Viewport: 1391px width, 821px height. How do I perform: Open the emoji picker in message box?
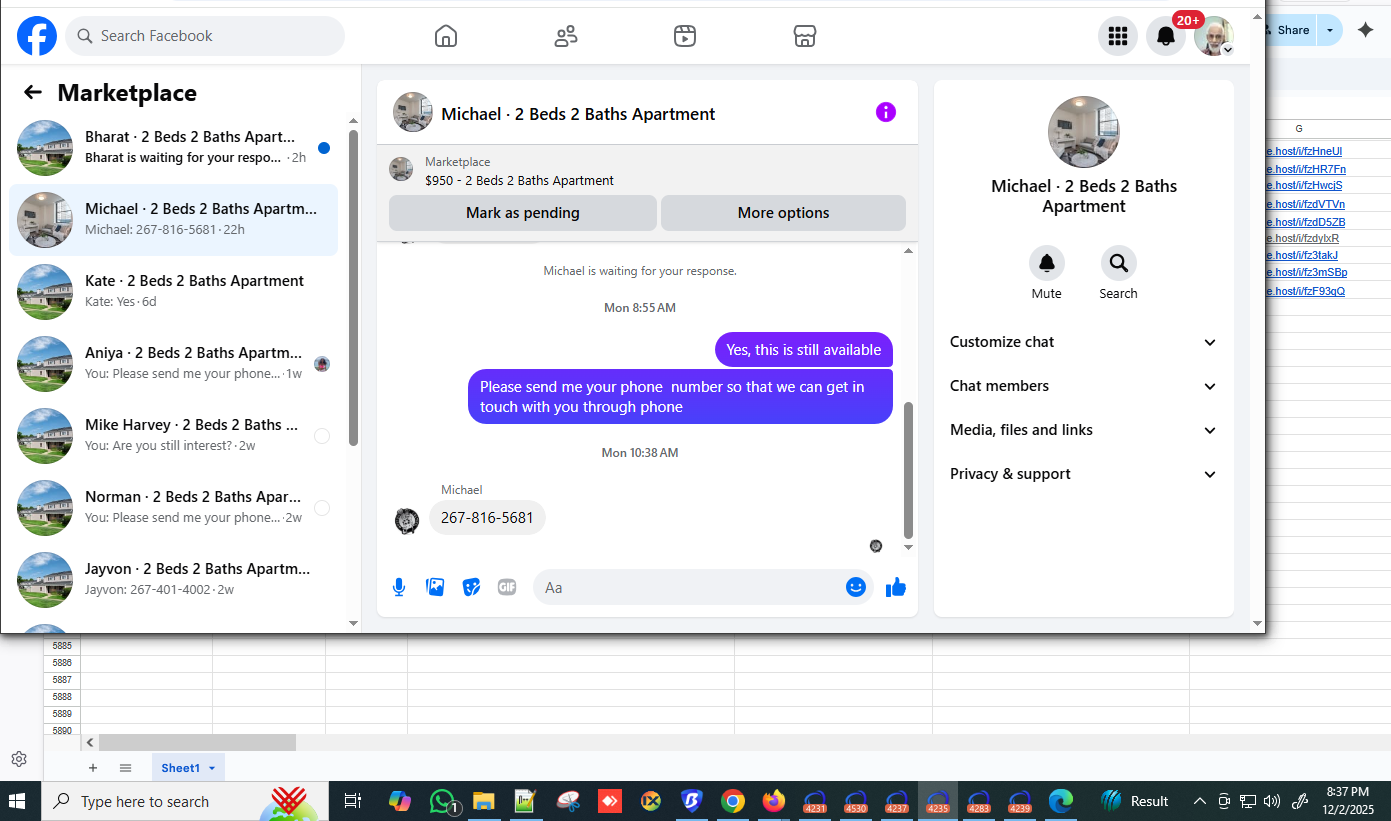click(x=856, y=587)
